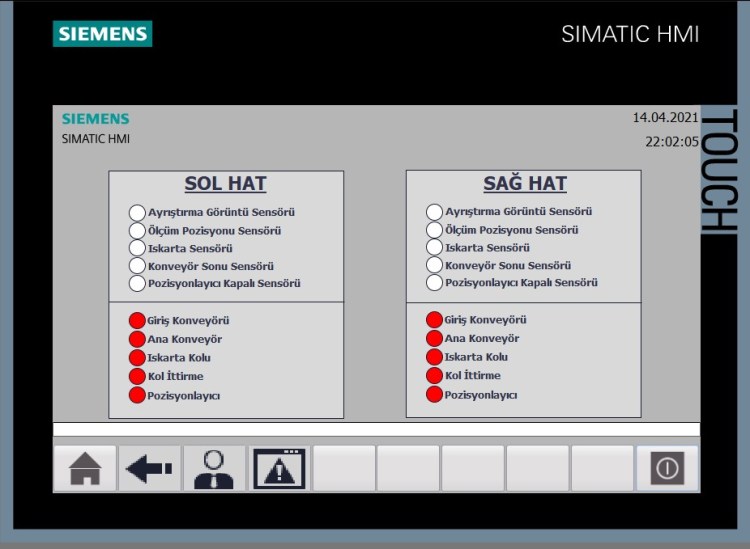Click red Pozisyonlayıcı indicator in SOL HAT

point(137,396)
